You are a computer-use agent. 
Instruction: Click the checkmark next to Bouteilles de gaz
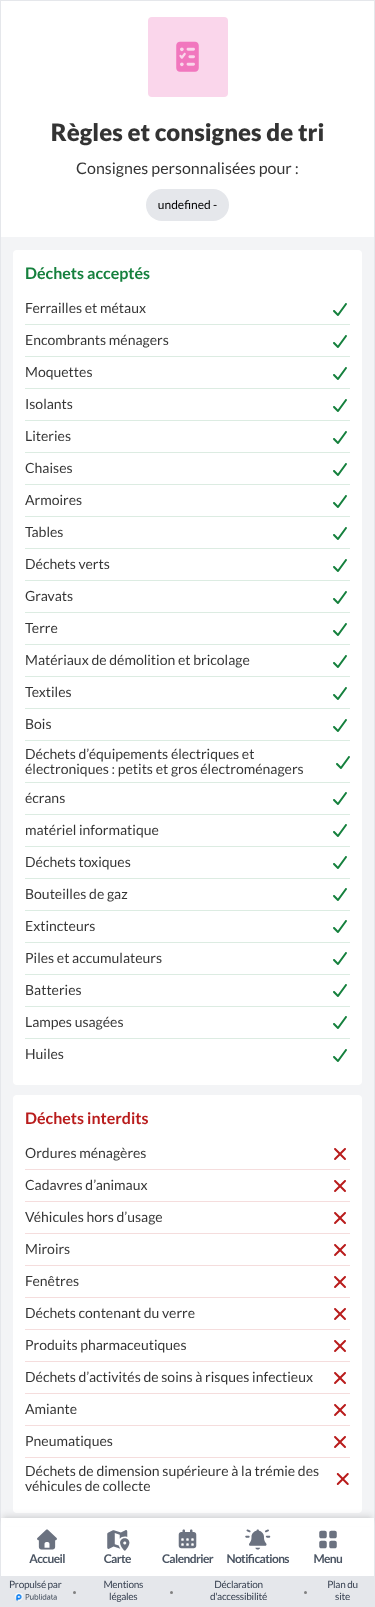coord(340,895)
